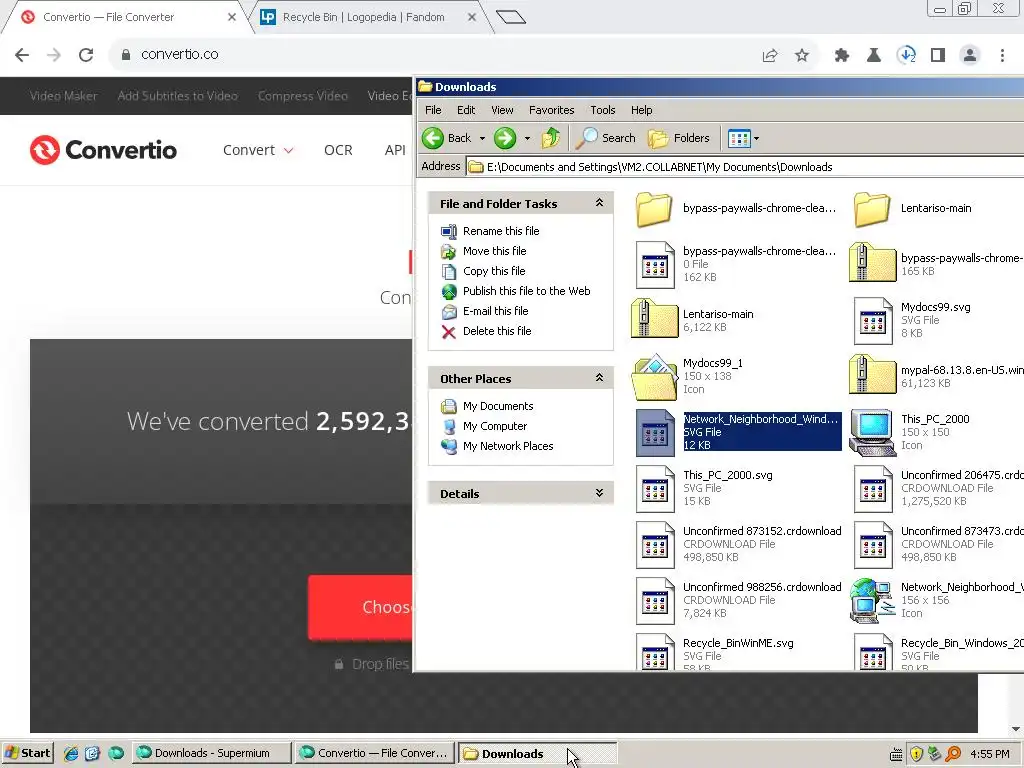Open the Favorites menu in Downloads window
The width and height of the screenshot is (1024, 768).
tap(552, 110)
